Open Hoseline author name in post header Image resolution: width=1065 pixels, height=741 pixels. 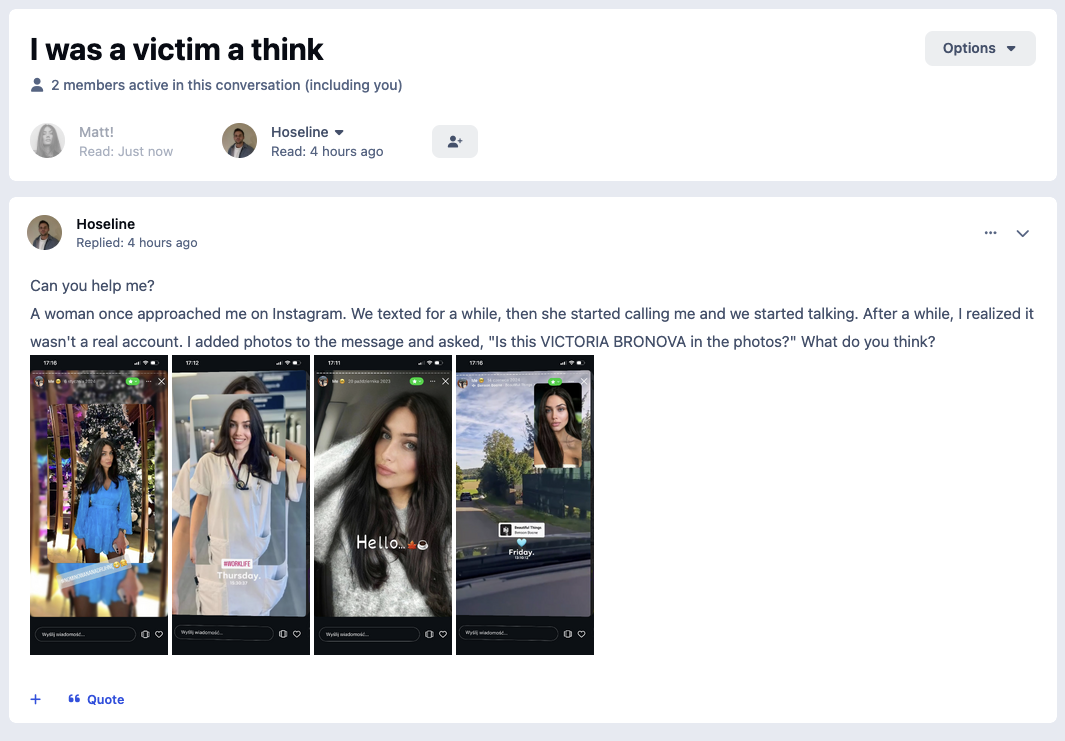(105, 224)
